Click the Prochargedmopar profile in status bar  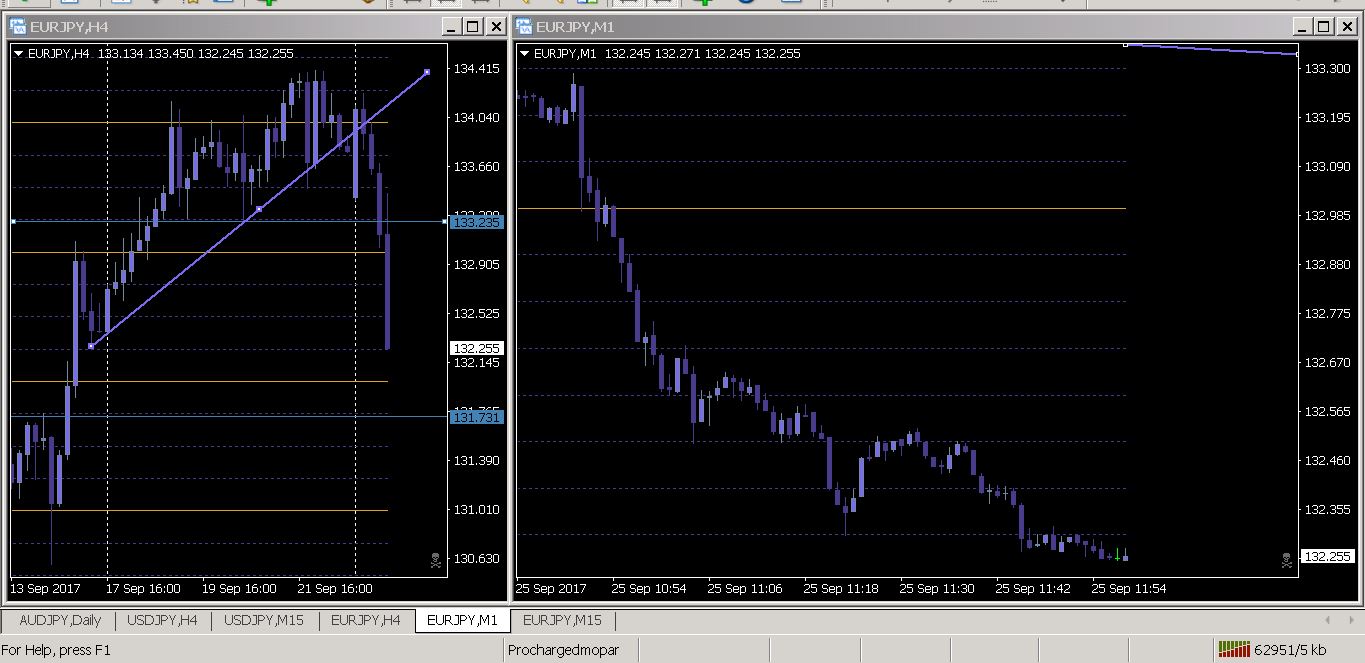click(x=564, y=650)
